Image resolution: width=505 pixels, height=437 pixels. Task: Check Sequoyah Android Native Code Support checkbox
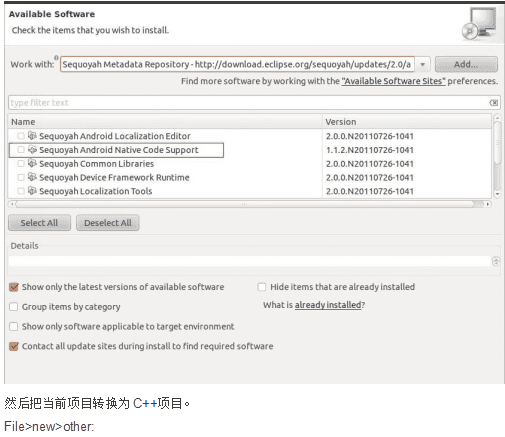21,150
